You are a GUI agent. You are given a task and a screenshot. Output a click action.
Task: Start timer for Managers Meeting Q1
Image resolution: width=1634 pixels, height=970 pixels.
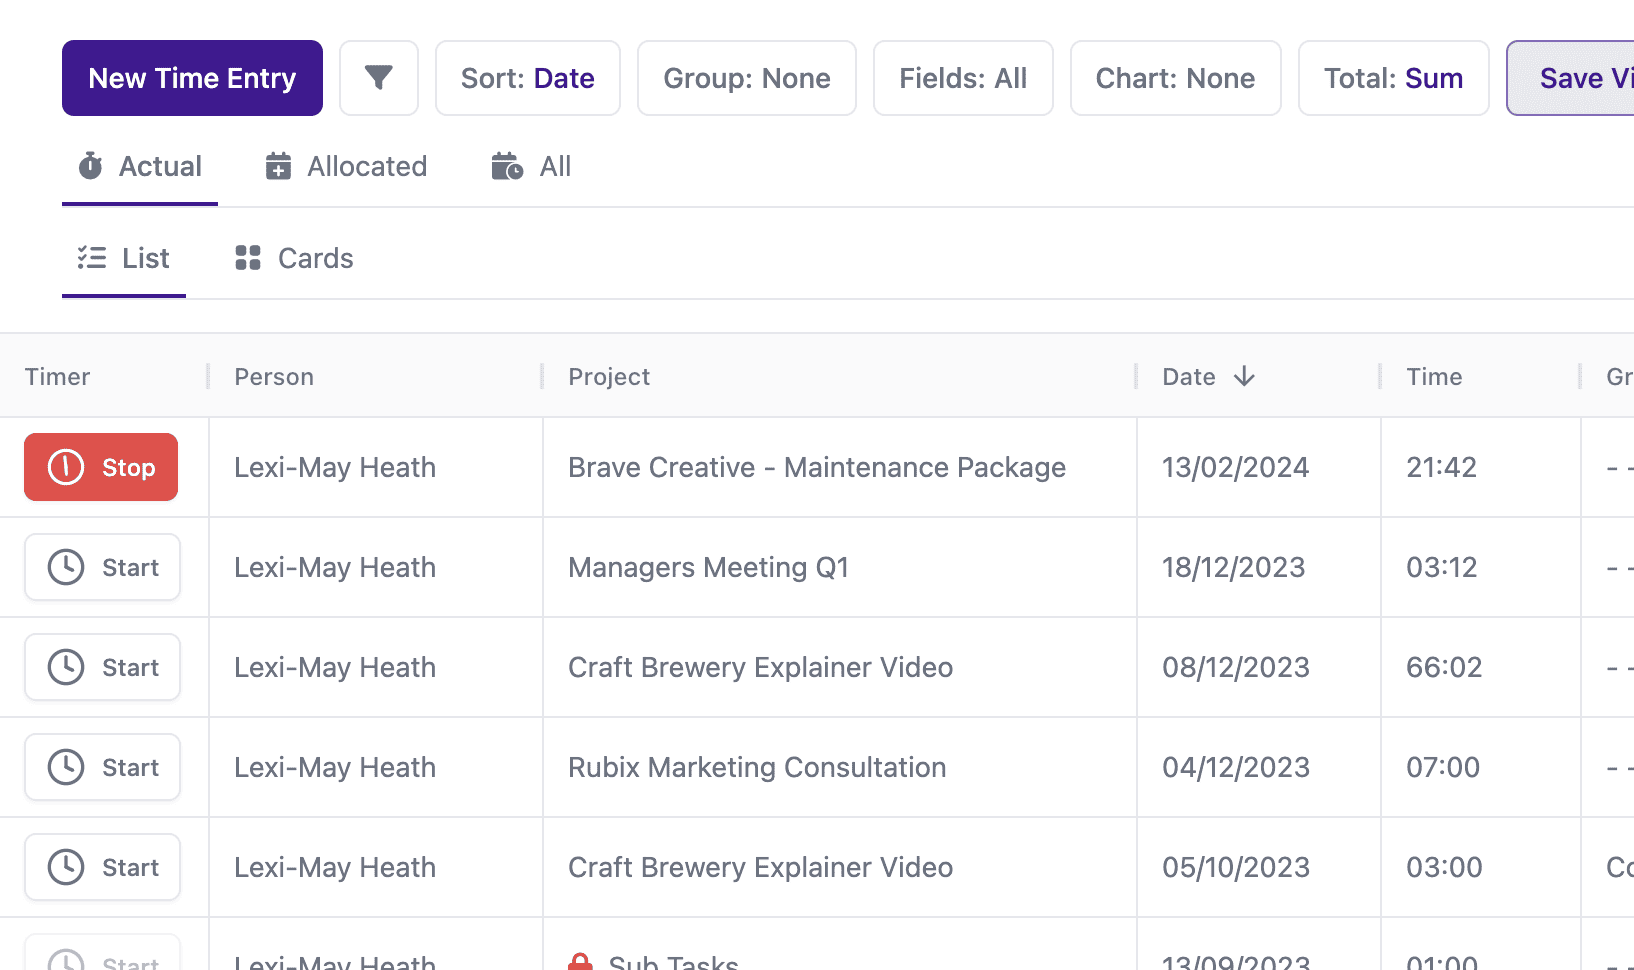pyautogui.click(x=102, y=567)
